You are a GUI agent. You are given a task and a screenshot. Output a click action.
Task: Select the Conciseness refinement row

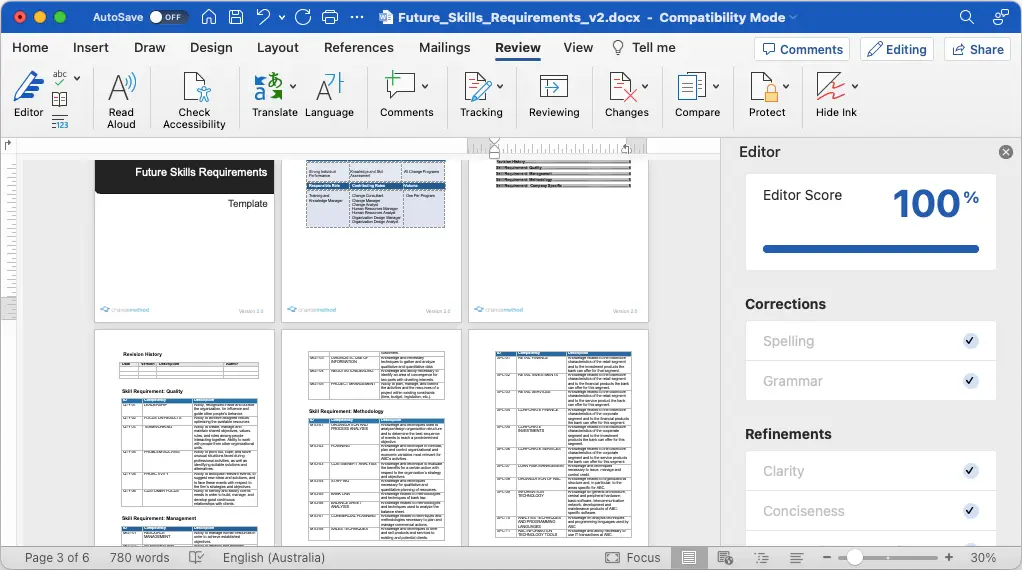(x=871, y=511)
